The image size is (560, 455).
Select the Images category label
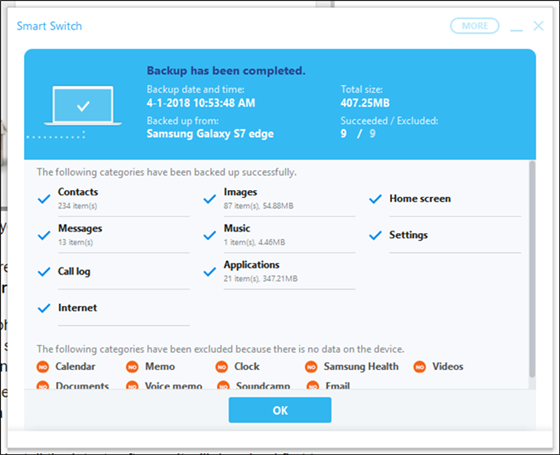240,192
